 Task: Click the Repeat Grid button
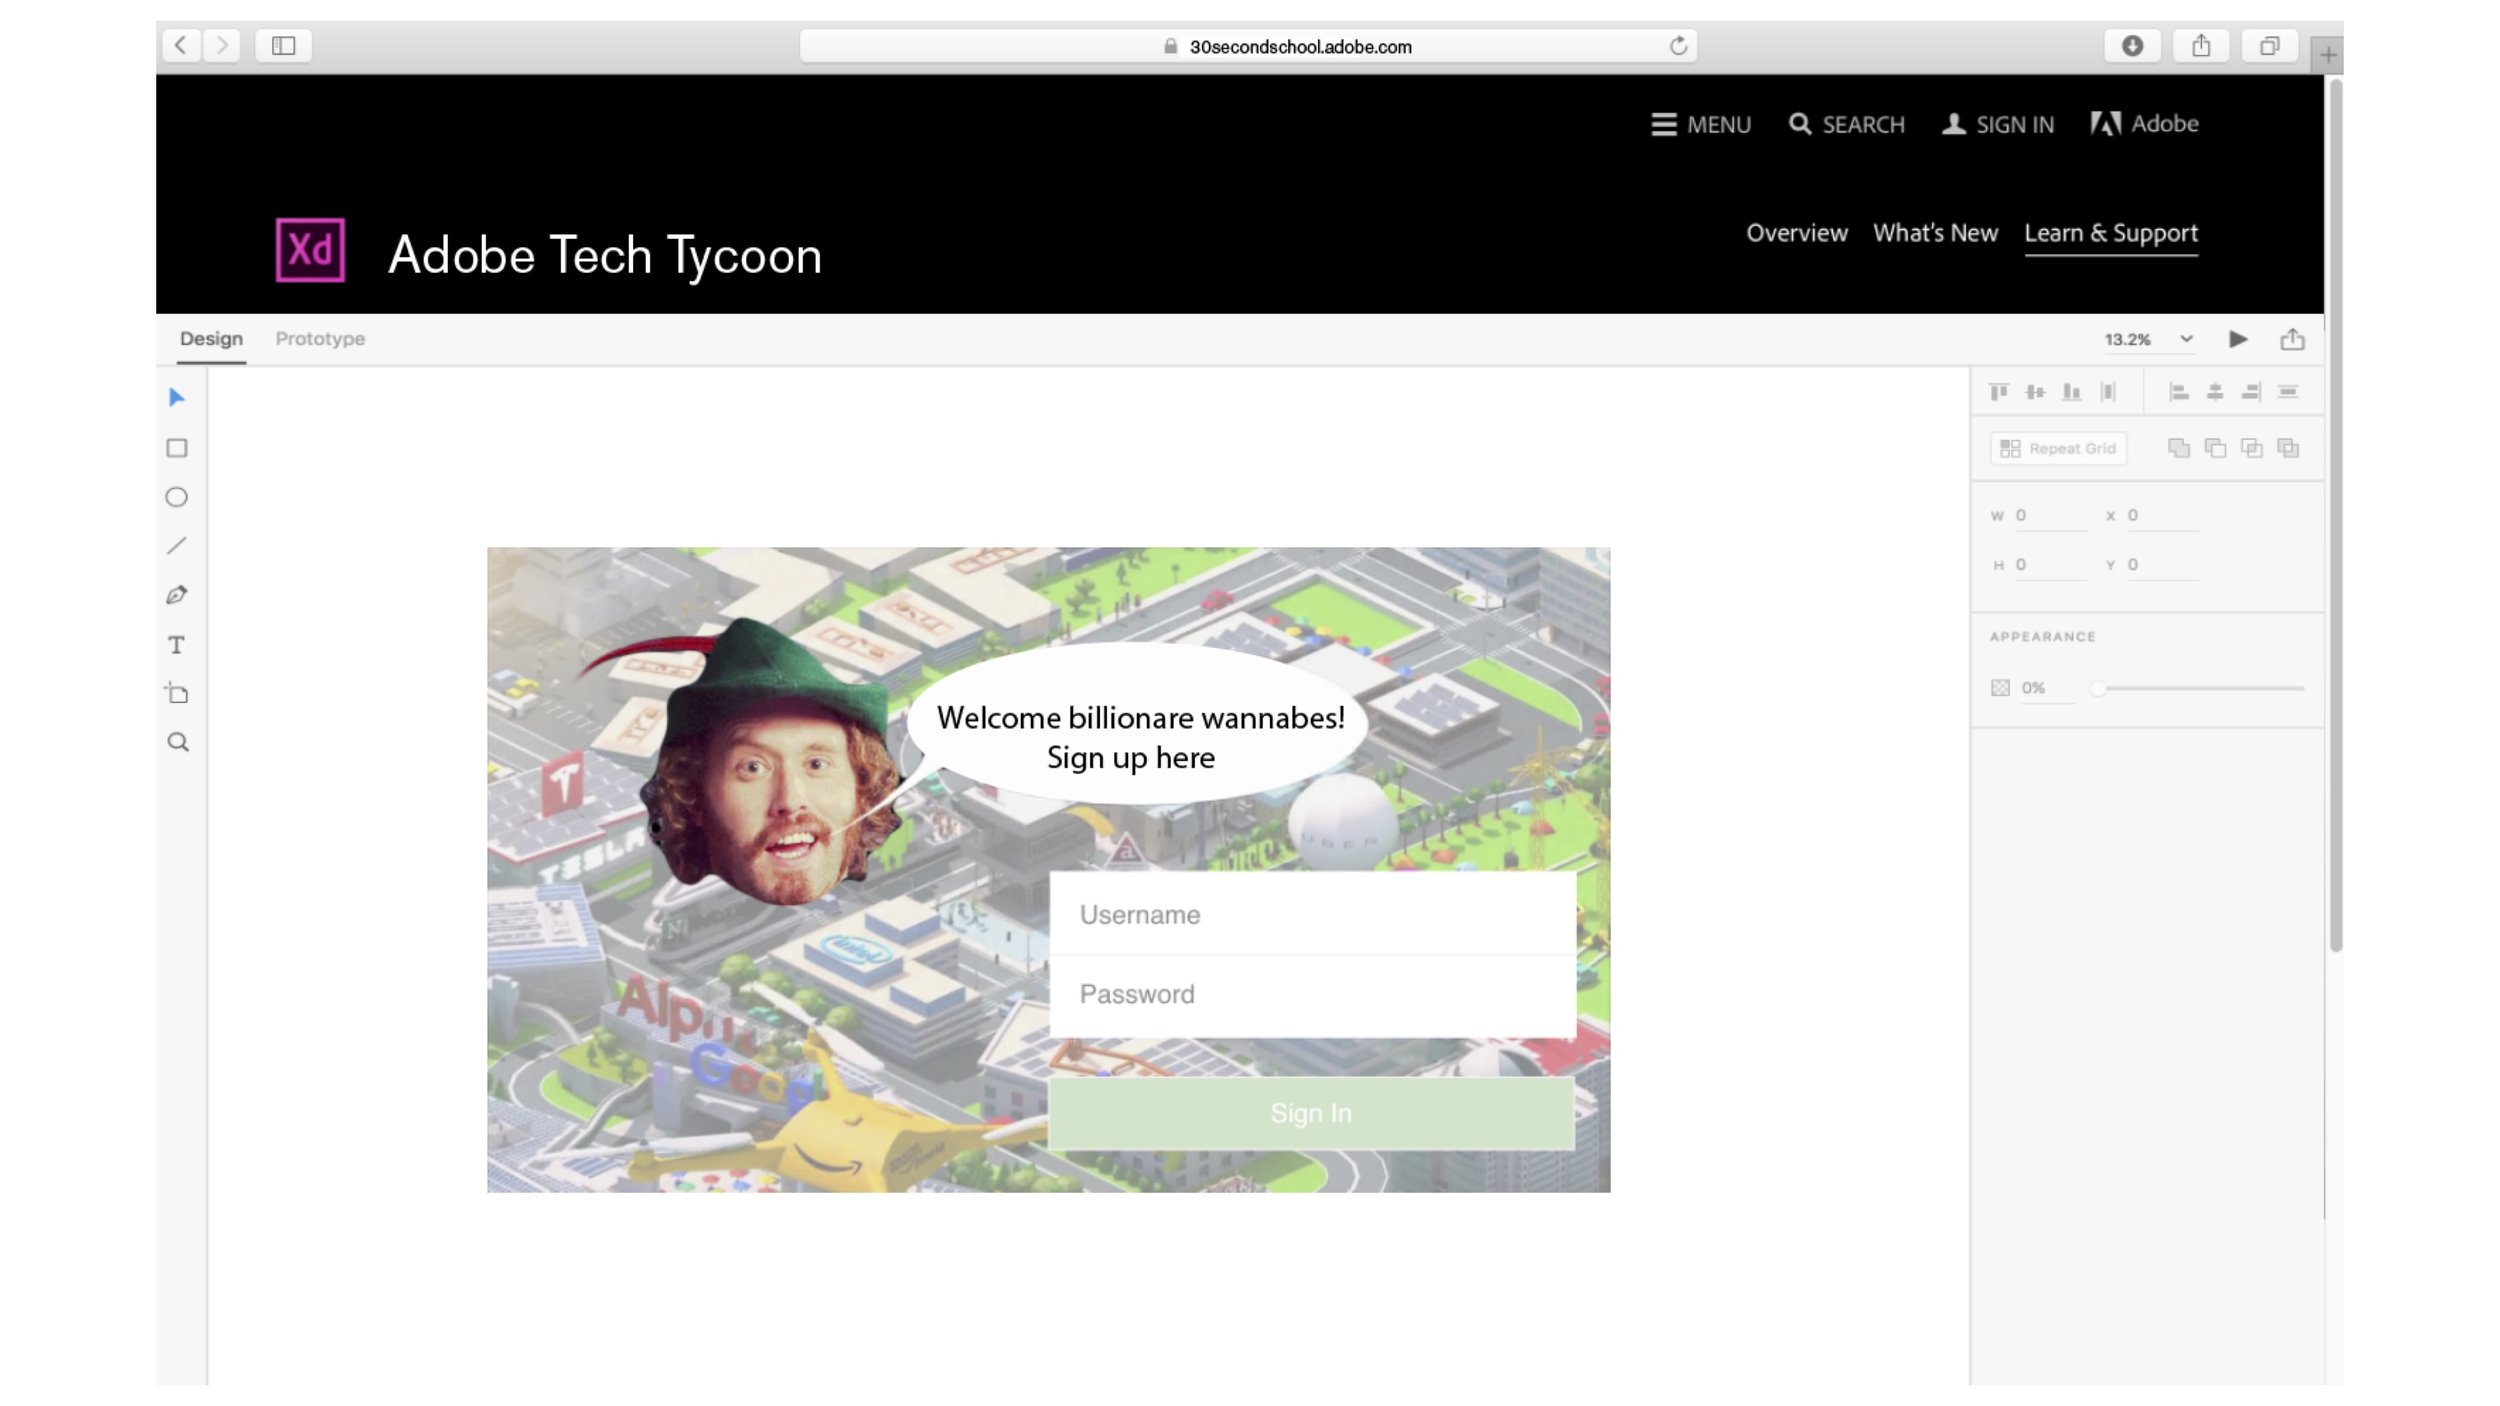pos(2058,449)
